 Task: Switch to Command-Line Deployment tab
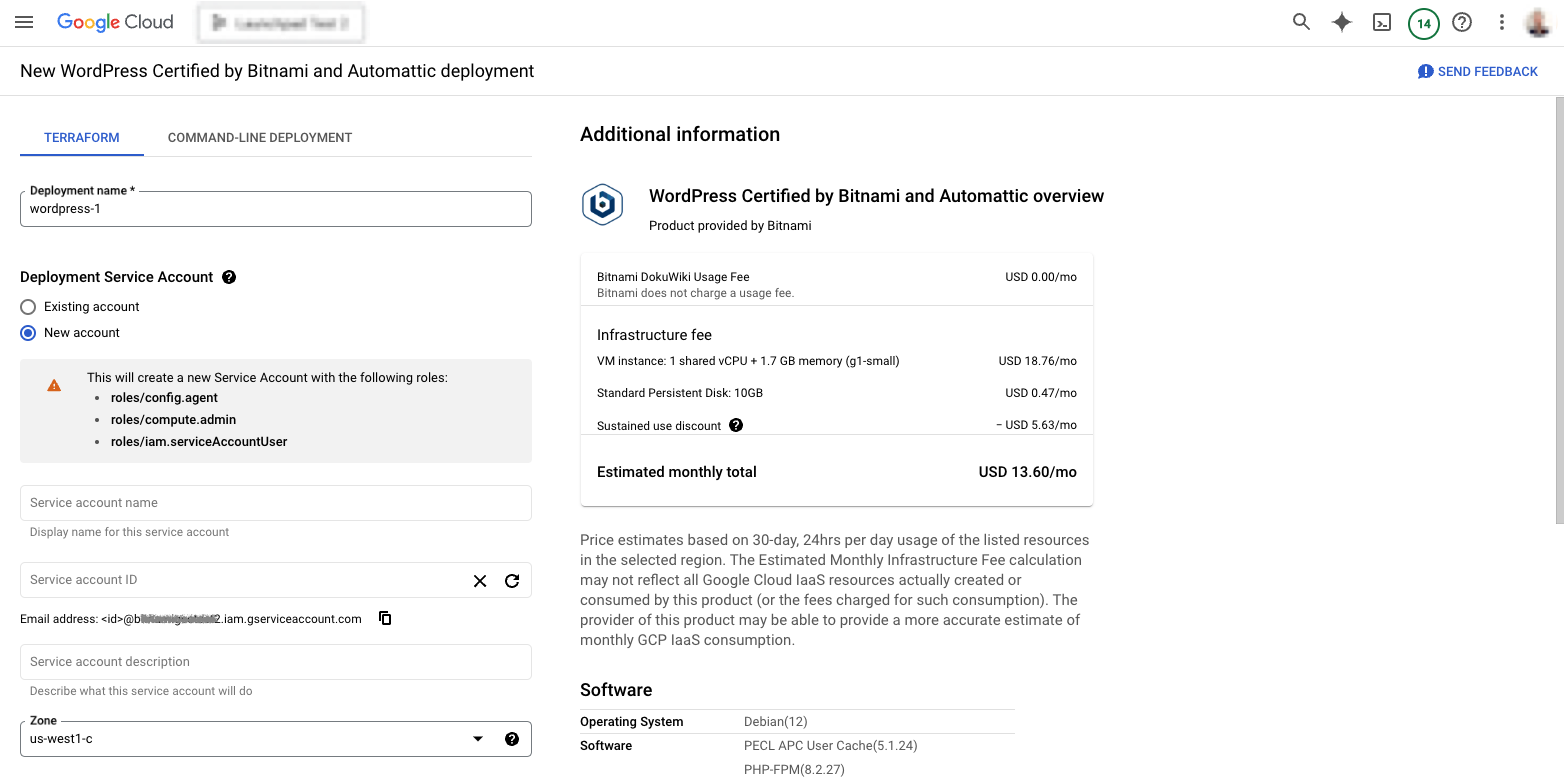[x=260, y=137]
